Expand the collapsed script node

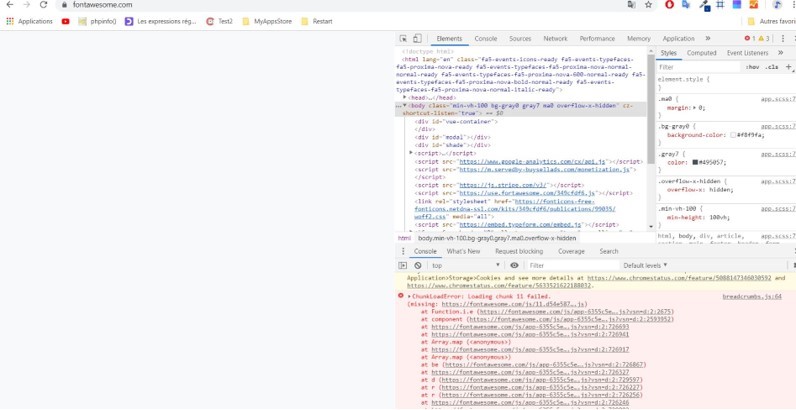412,153
